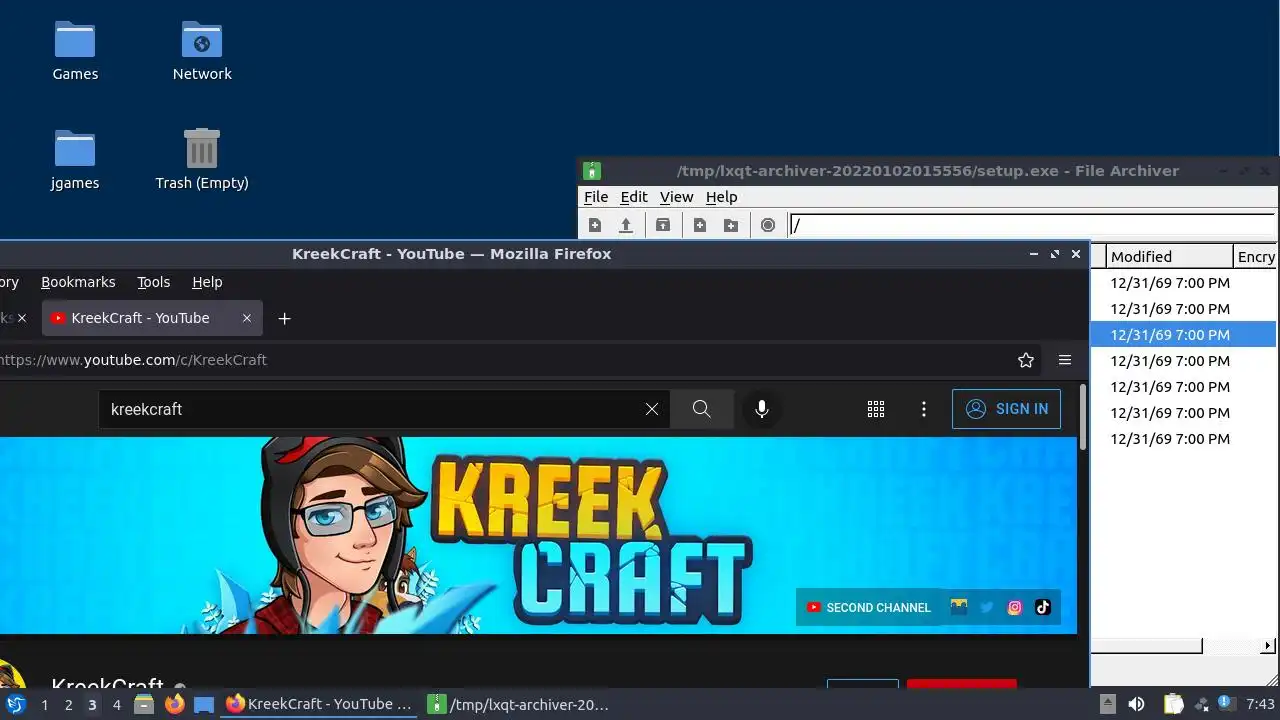Open the Games folder on desktop
Viewport: 1280px width, 720px height.
(x=75, y=50)
